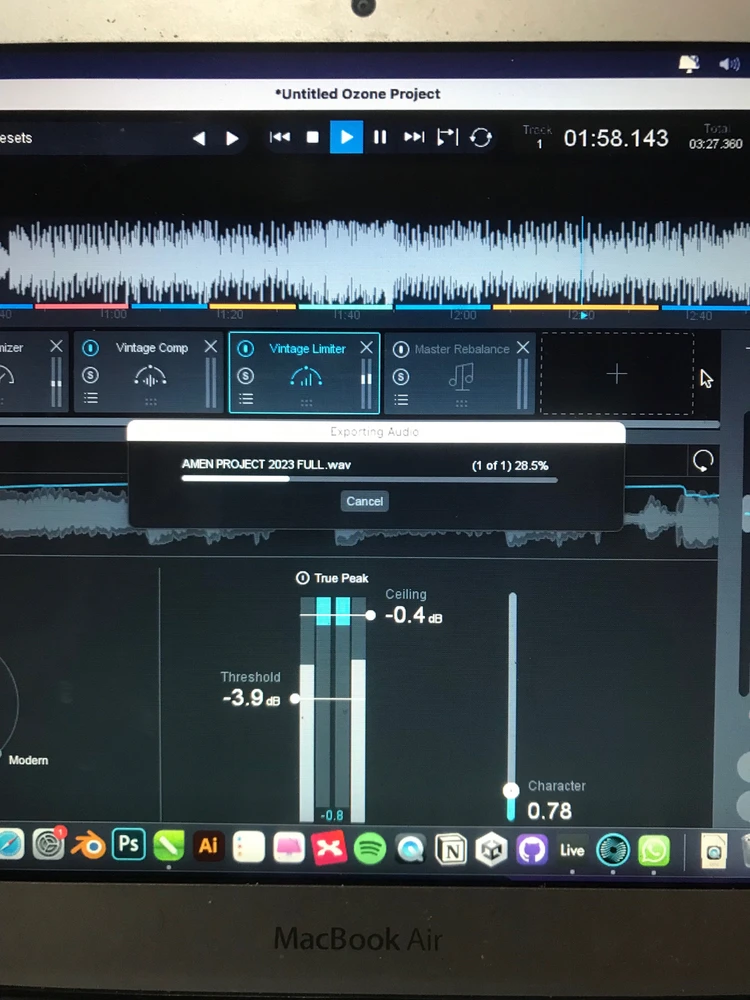
Task: Open Vintage Comp preset list icon
Action: 91,398
